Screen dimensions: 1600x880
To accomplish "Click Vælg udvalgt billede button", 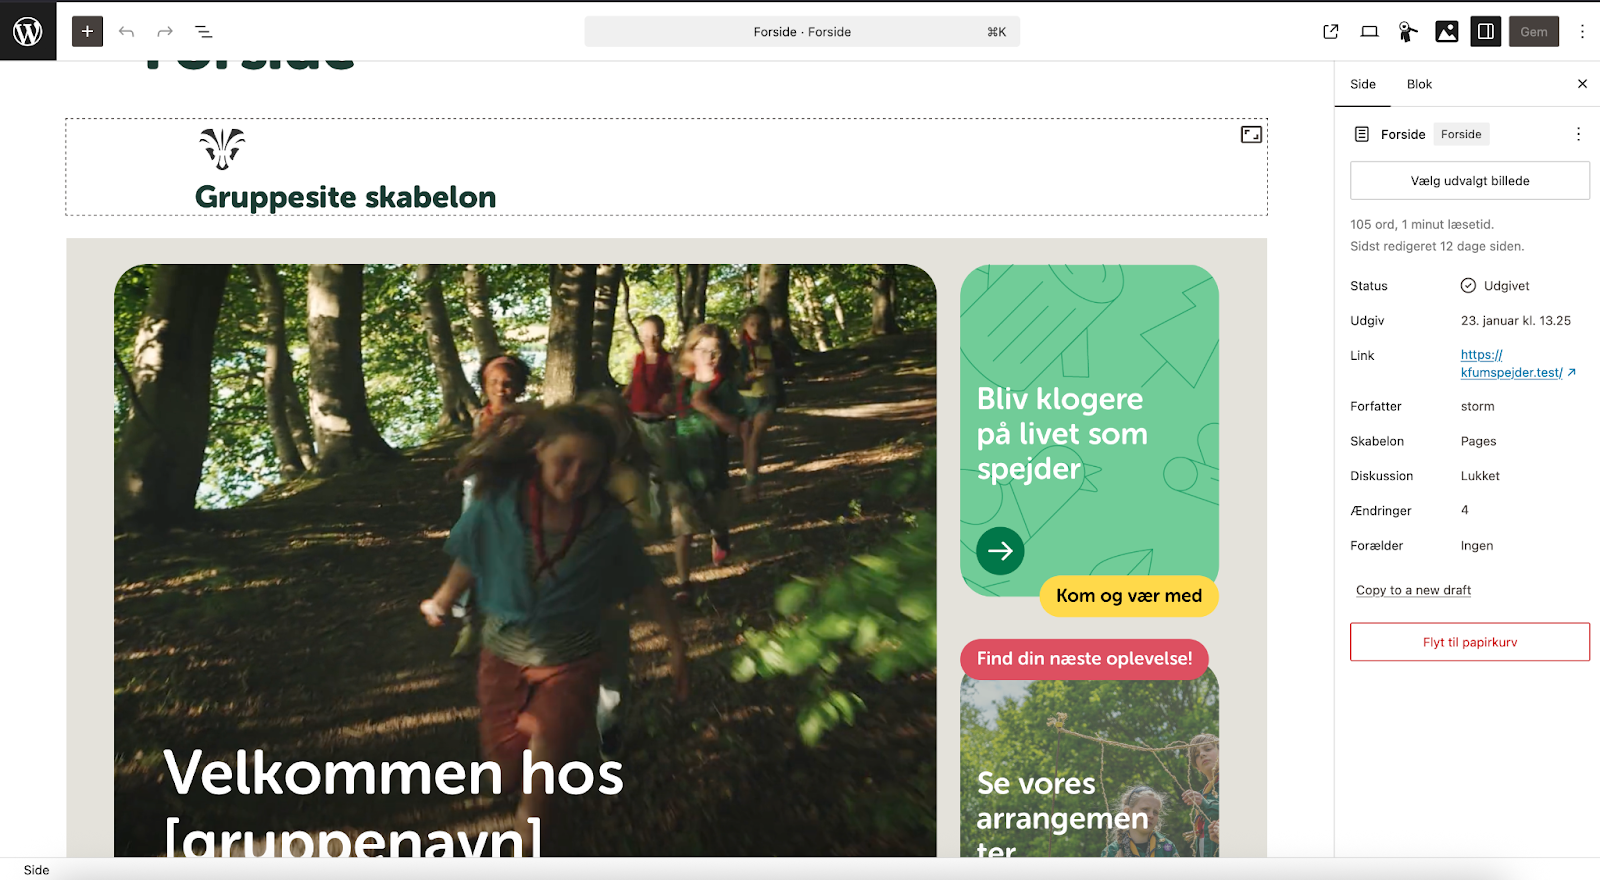I will pos(1470,181).
